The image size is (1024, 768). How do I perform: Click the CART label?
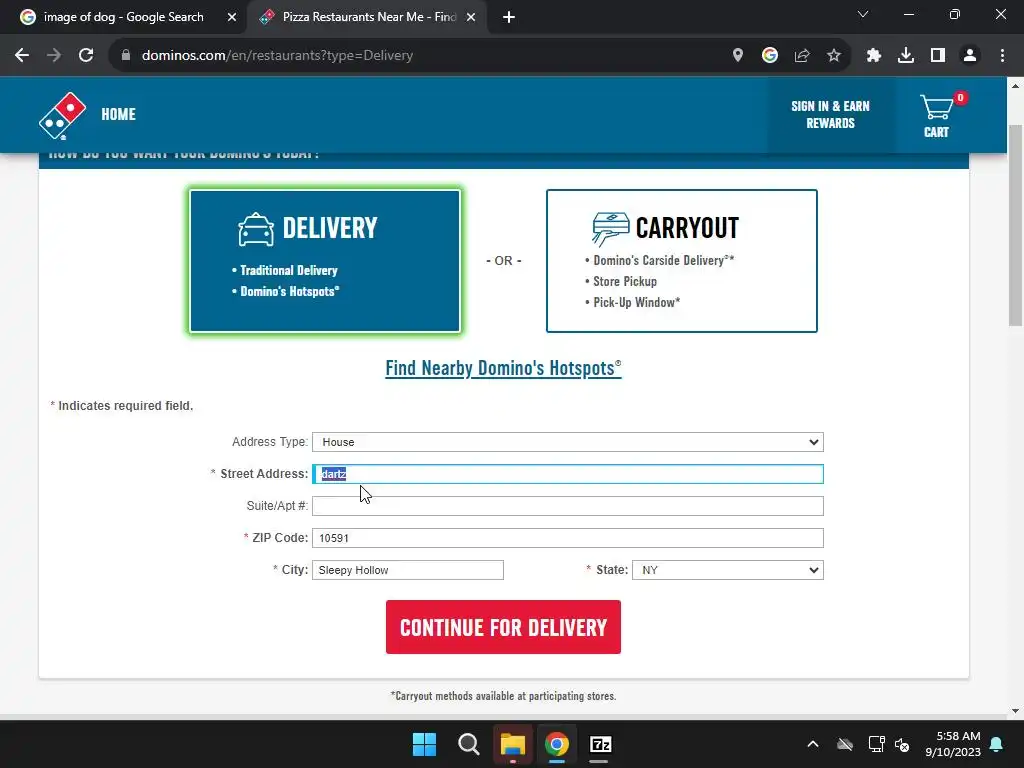pos(936,132)
